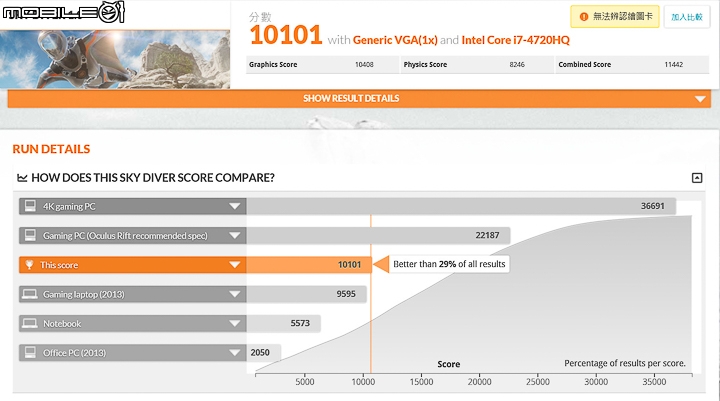The height and width of the screenshot is (401, 720).
Task: Click the Combined Score cell
Action: coord(632,64)
